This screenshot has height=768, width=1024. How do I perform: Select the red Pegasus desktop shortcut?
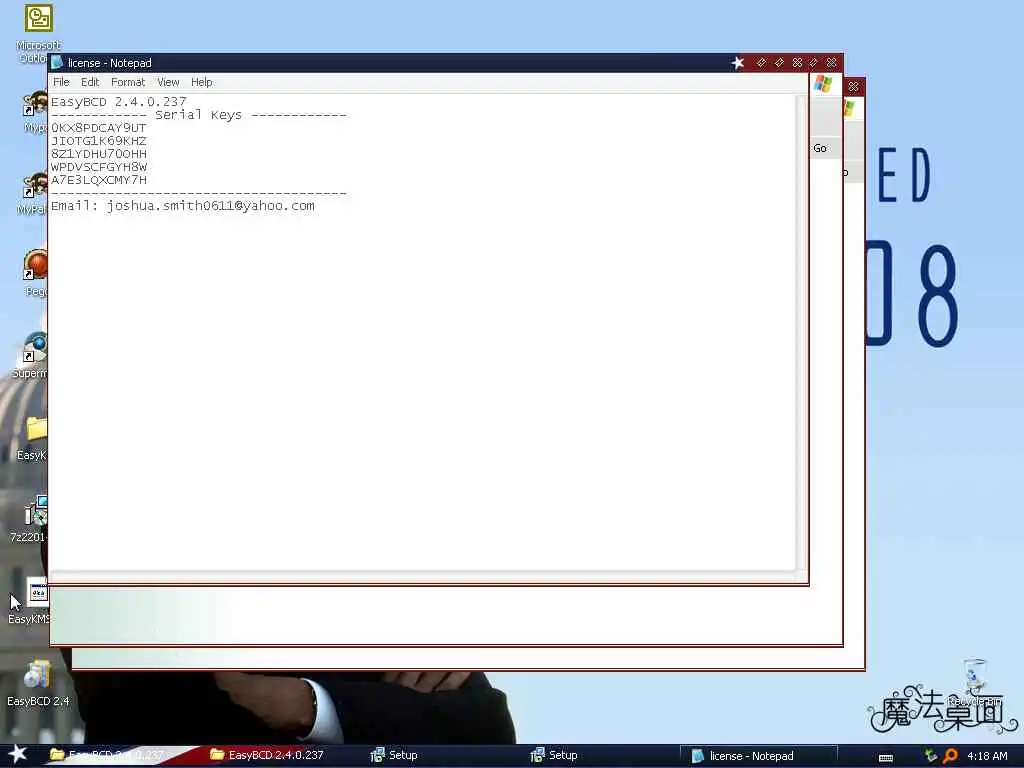coord(36,273)
